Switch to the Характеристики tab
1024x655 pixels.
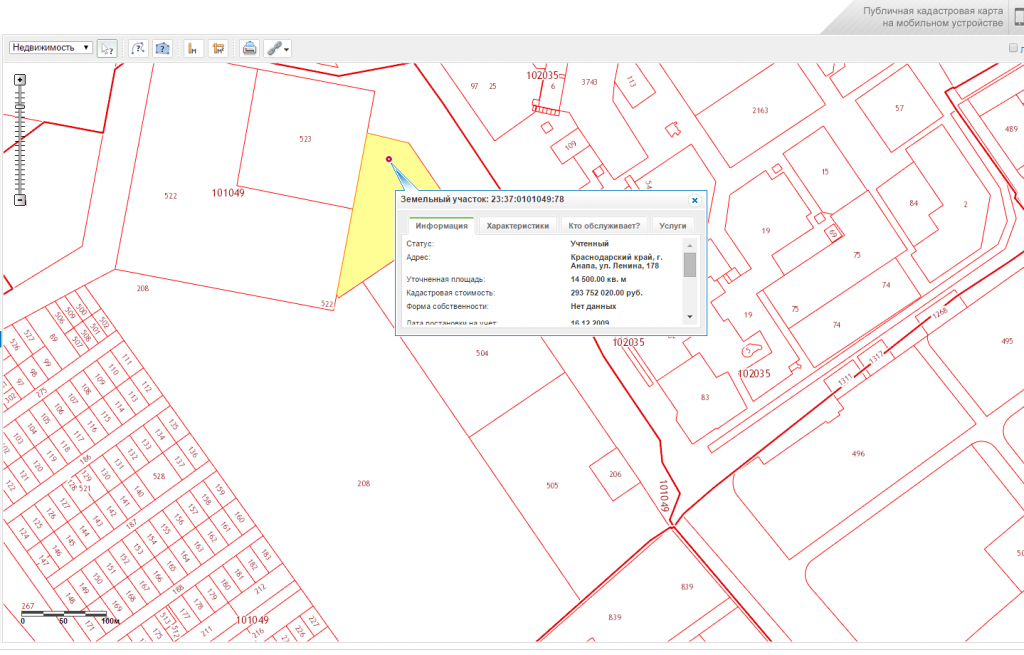coord(517,226)
